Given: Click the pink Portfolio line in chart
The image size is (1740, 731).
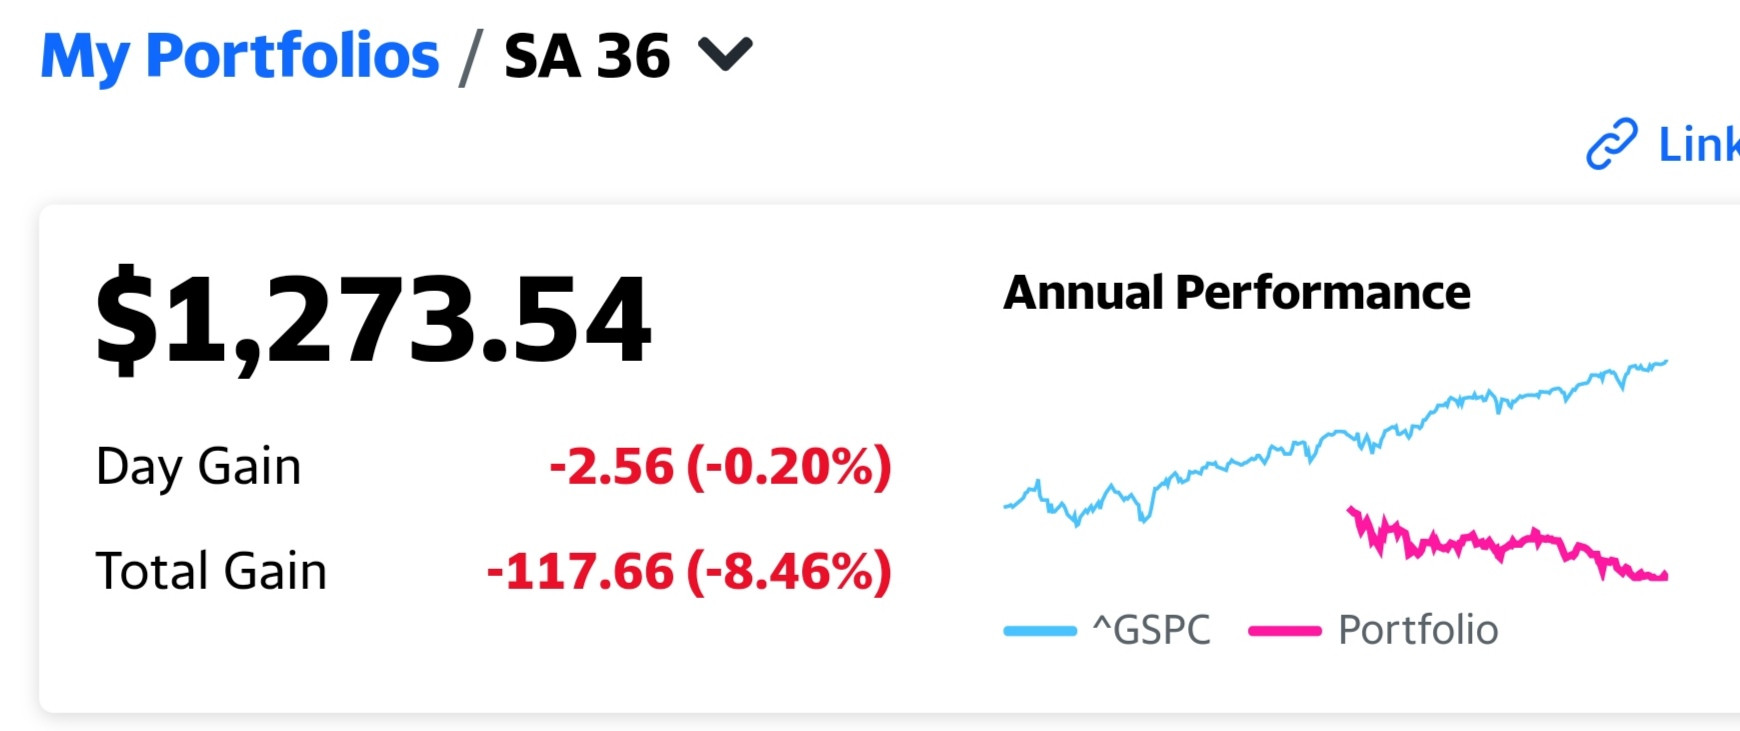Looking at the screenshot, I should 1508,546.
